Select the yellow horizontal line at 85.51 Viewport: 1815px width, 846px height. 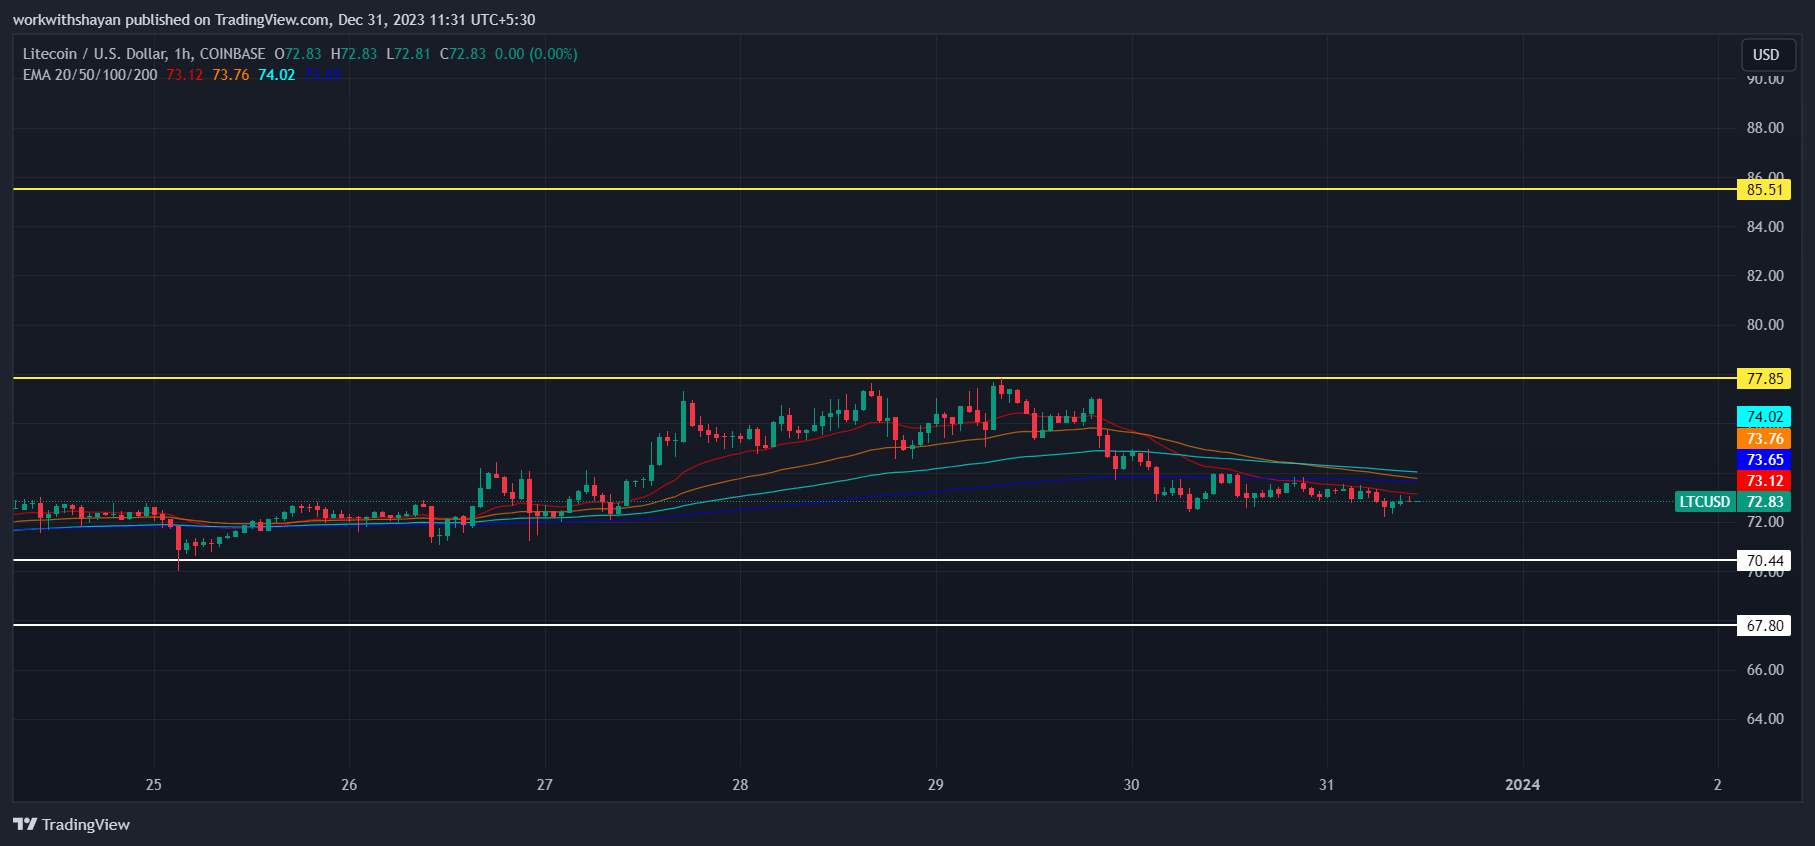point(875,189)
